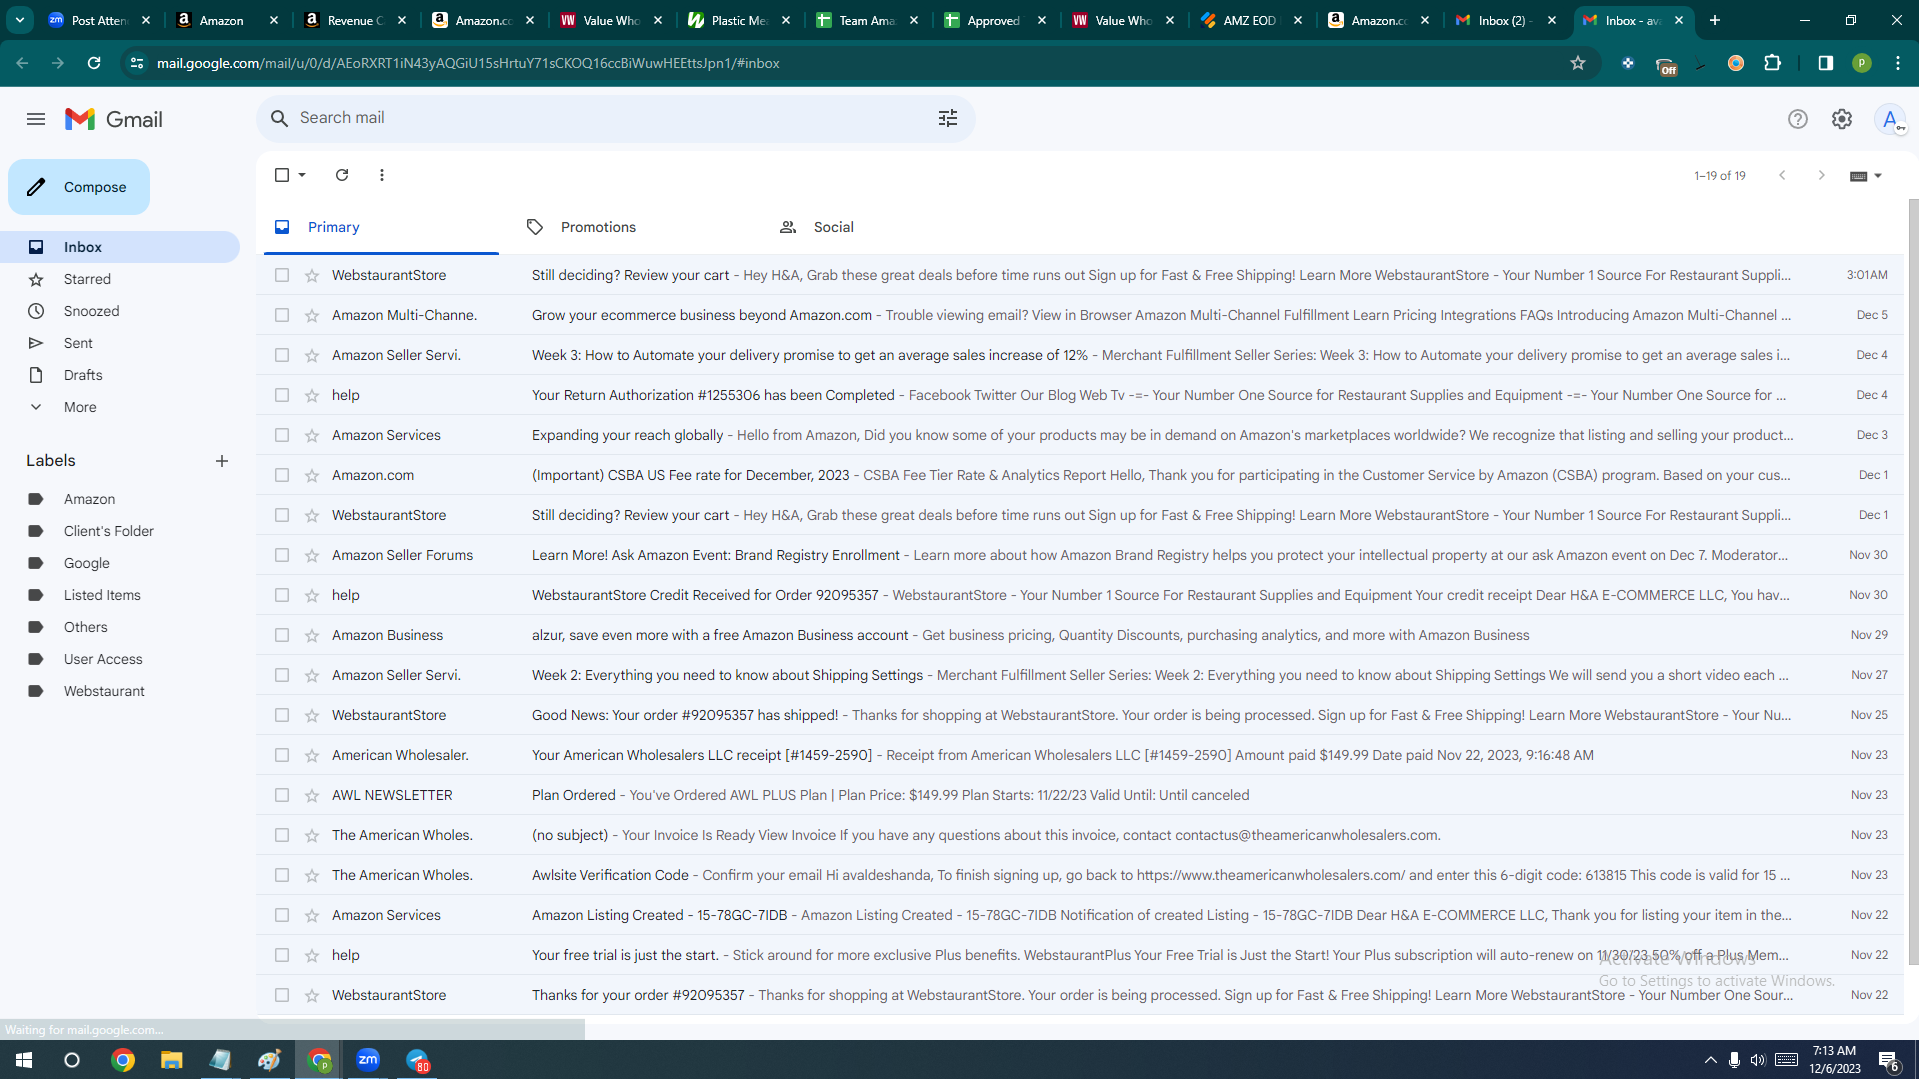1919x1079 pixels.
Task: Open Windows notification center
Action: (x=1889, y=1060)
